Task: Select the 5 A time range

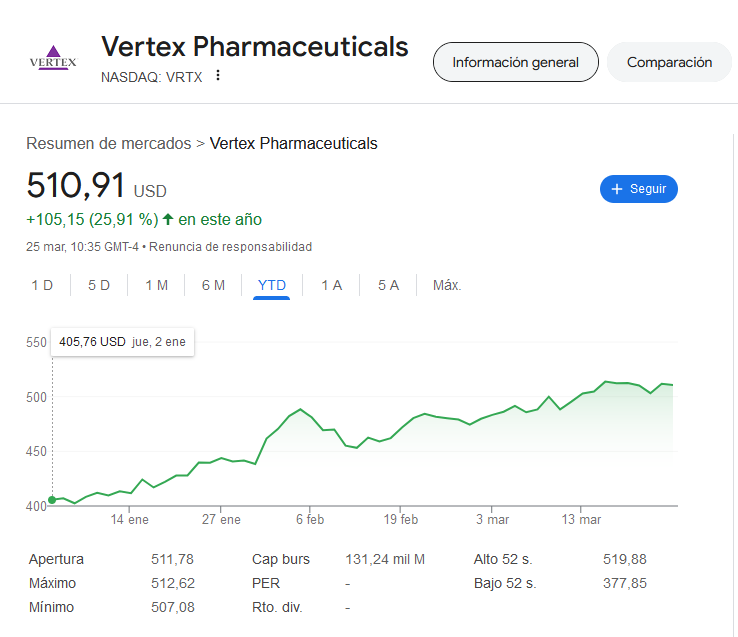Action: click(388, 285)
